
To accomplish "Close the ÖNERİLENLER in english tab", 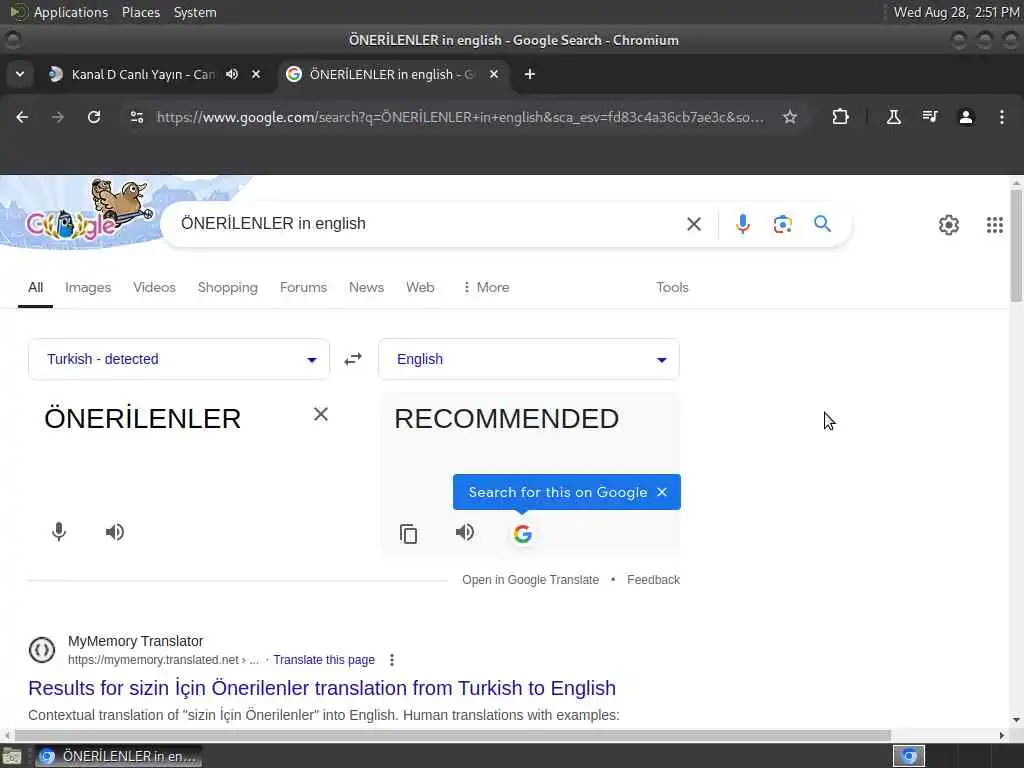I will pyautogui.click(x=494, y=74).
